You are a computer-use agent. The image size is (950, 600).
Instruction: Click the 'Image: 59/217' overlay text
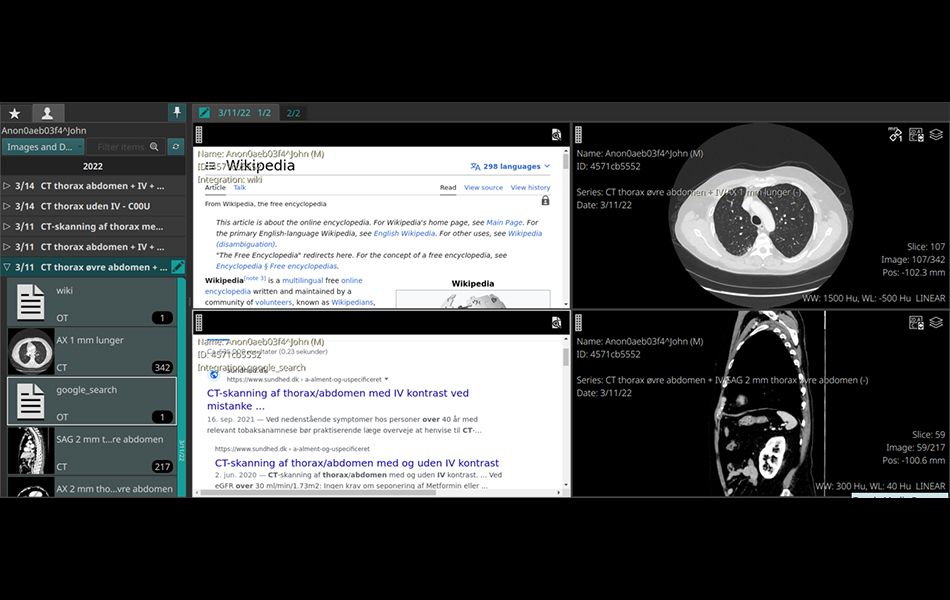click(x=915, y=447)
